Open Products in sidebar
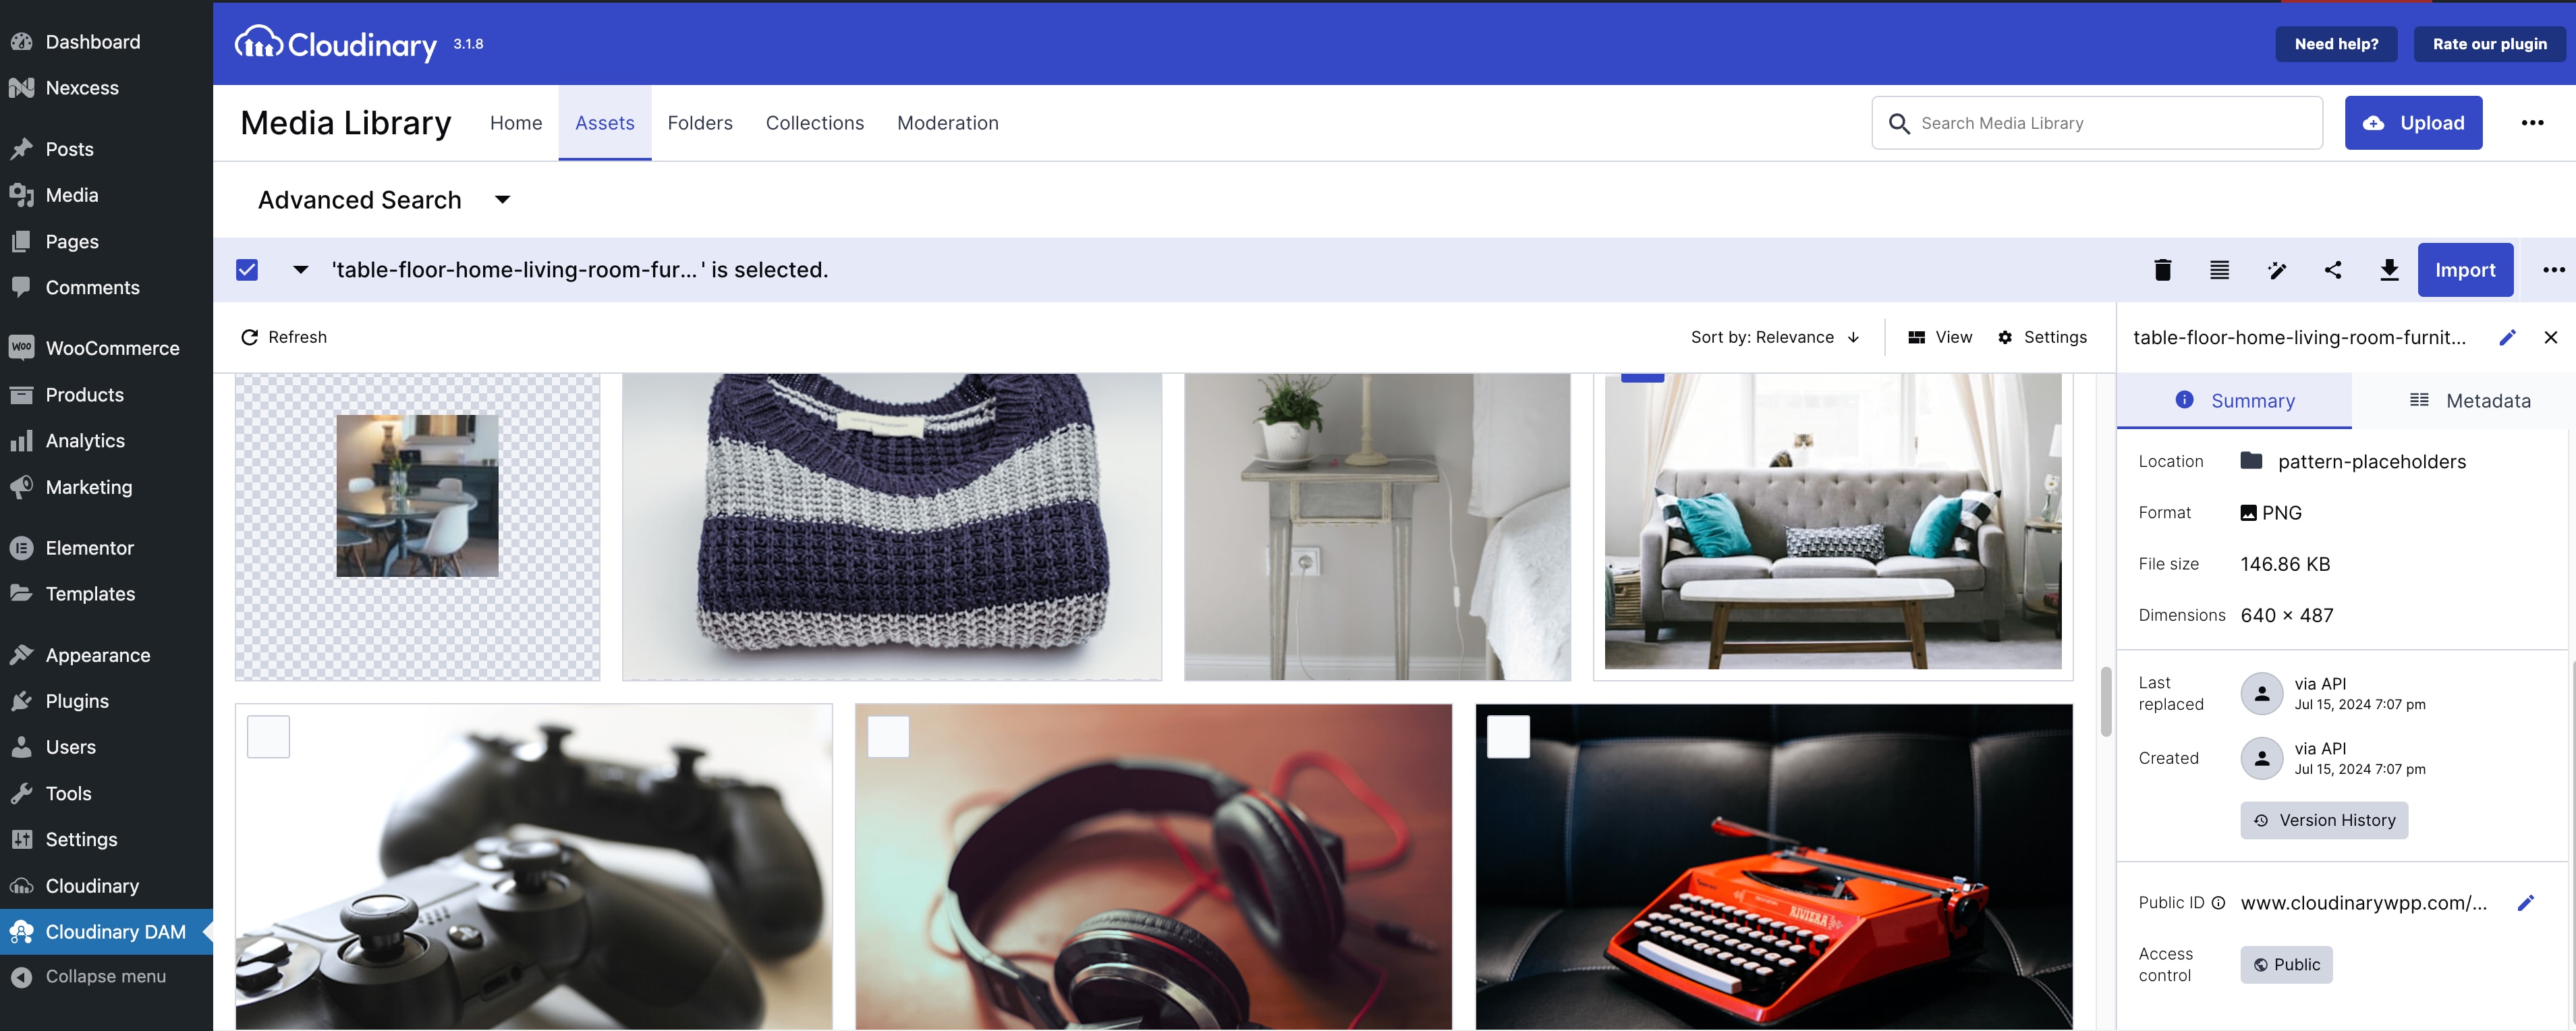 pos(106,394)
